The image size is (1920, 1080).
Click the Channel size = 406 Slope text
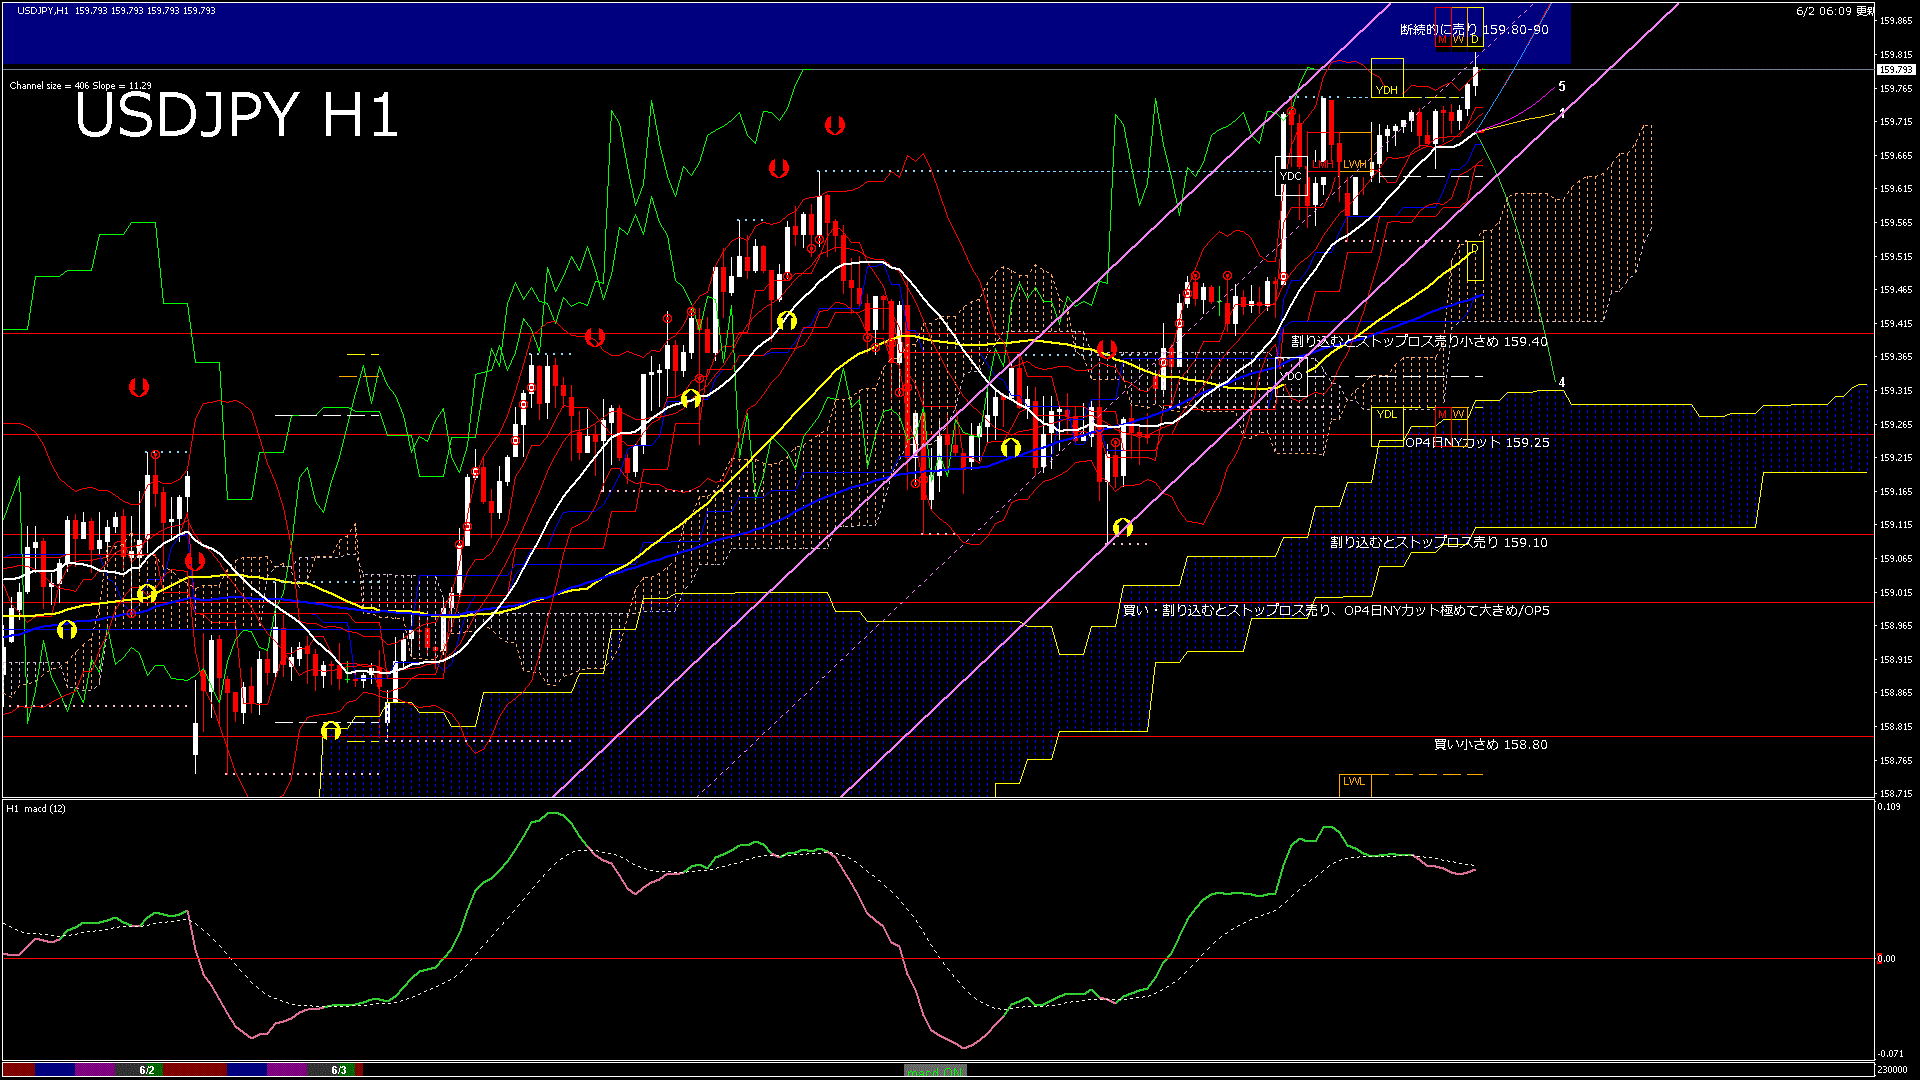click(x=80, y=86)
